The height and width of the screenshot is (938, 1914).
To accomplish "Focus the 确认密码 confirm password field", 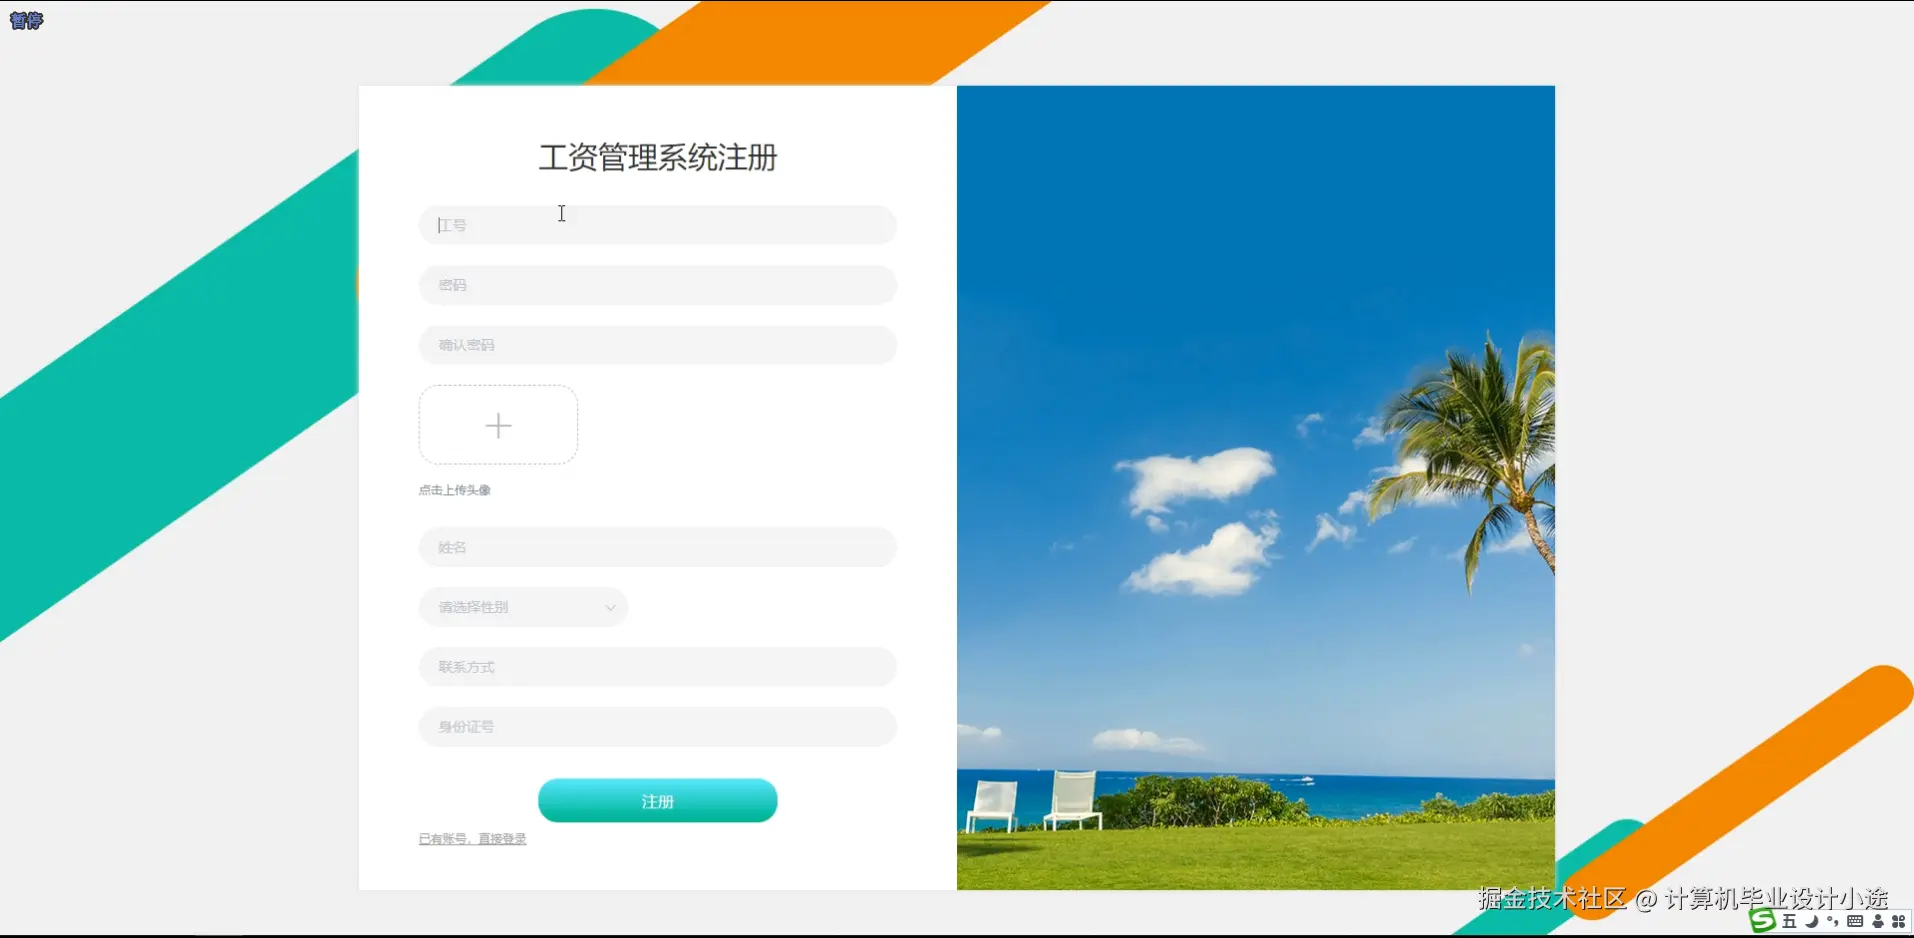I will (657, 345).
